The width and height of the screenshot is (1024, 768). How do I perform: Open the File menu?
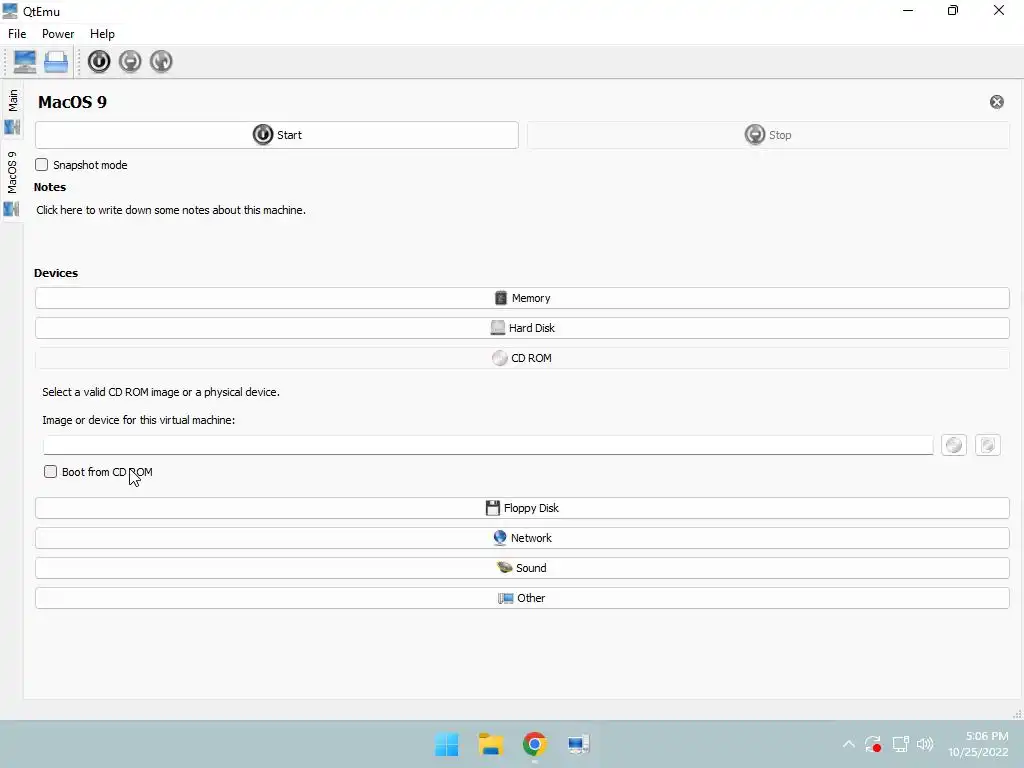(x=17, y=34)
